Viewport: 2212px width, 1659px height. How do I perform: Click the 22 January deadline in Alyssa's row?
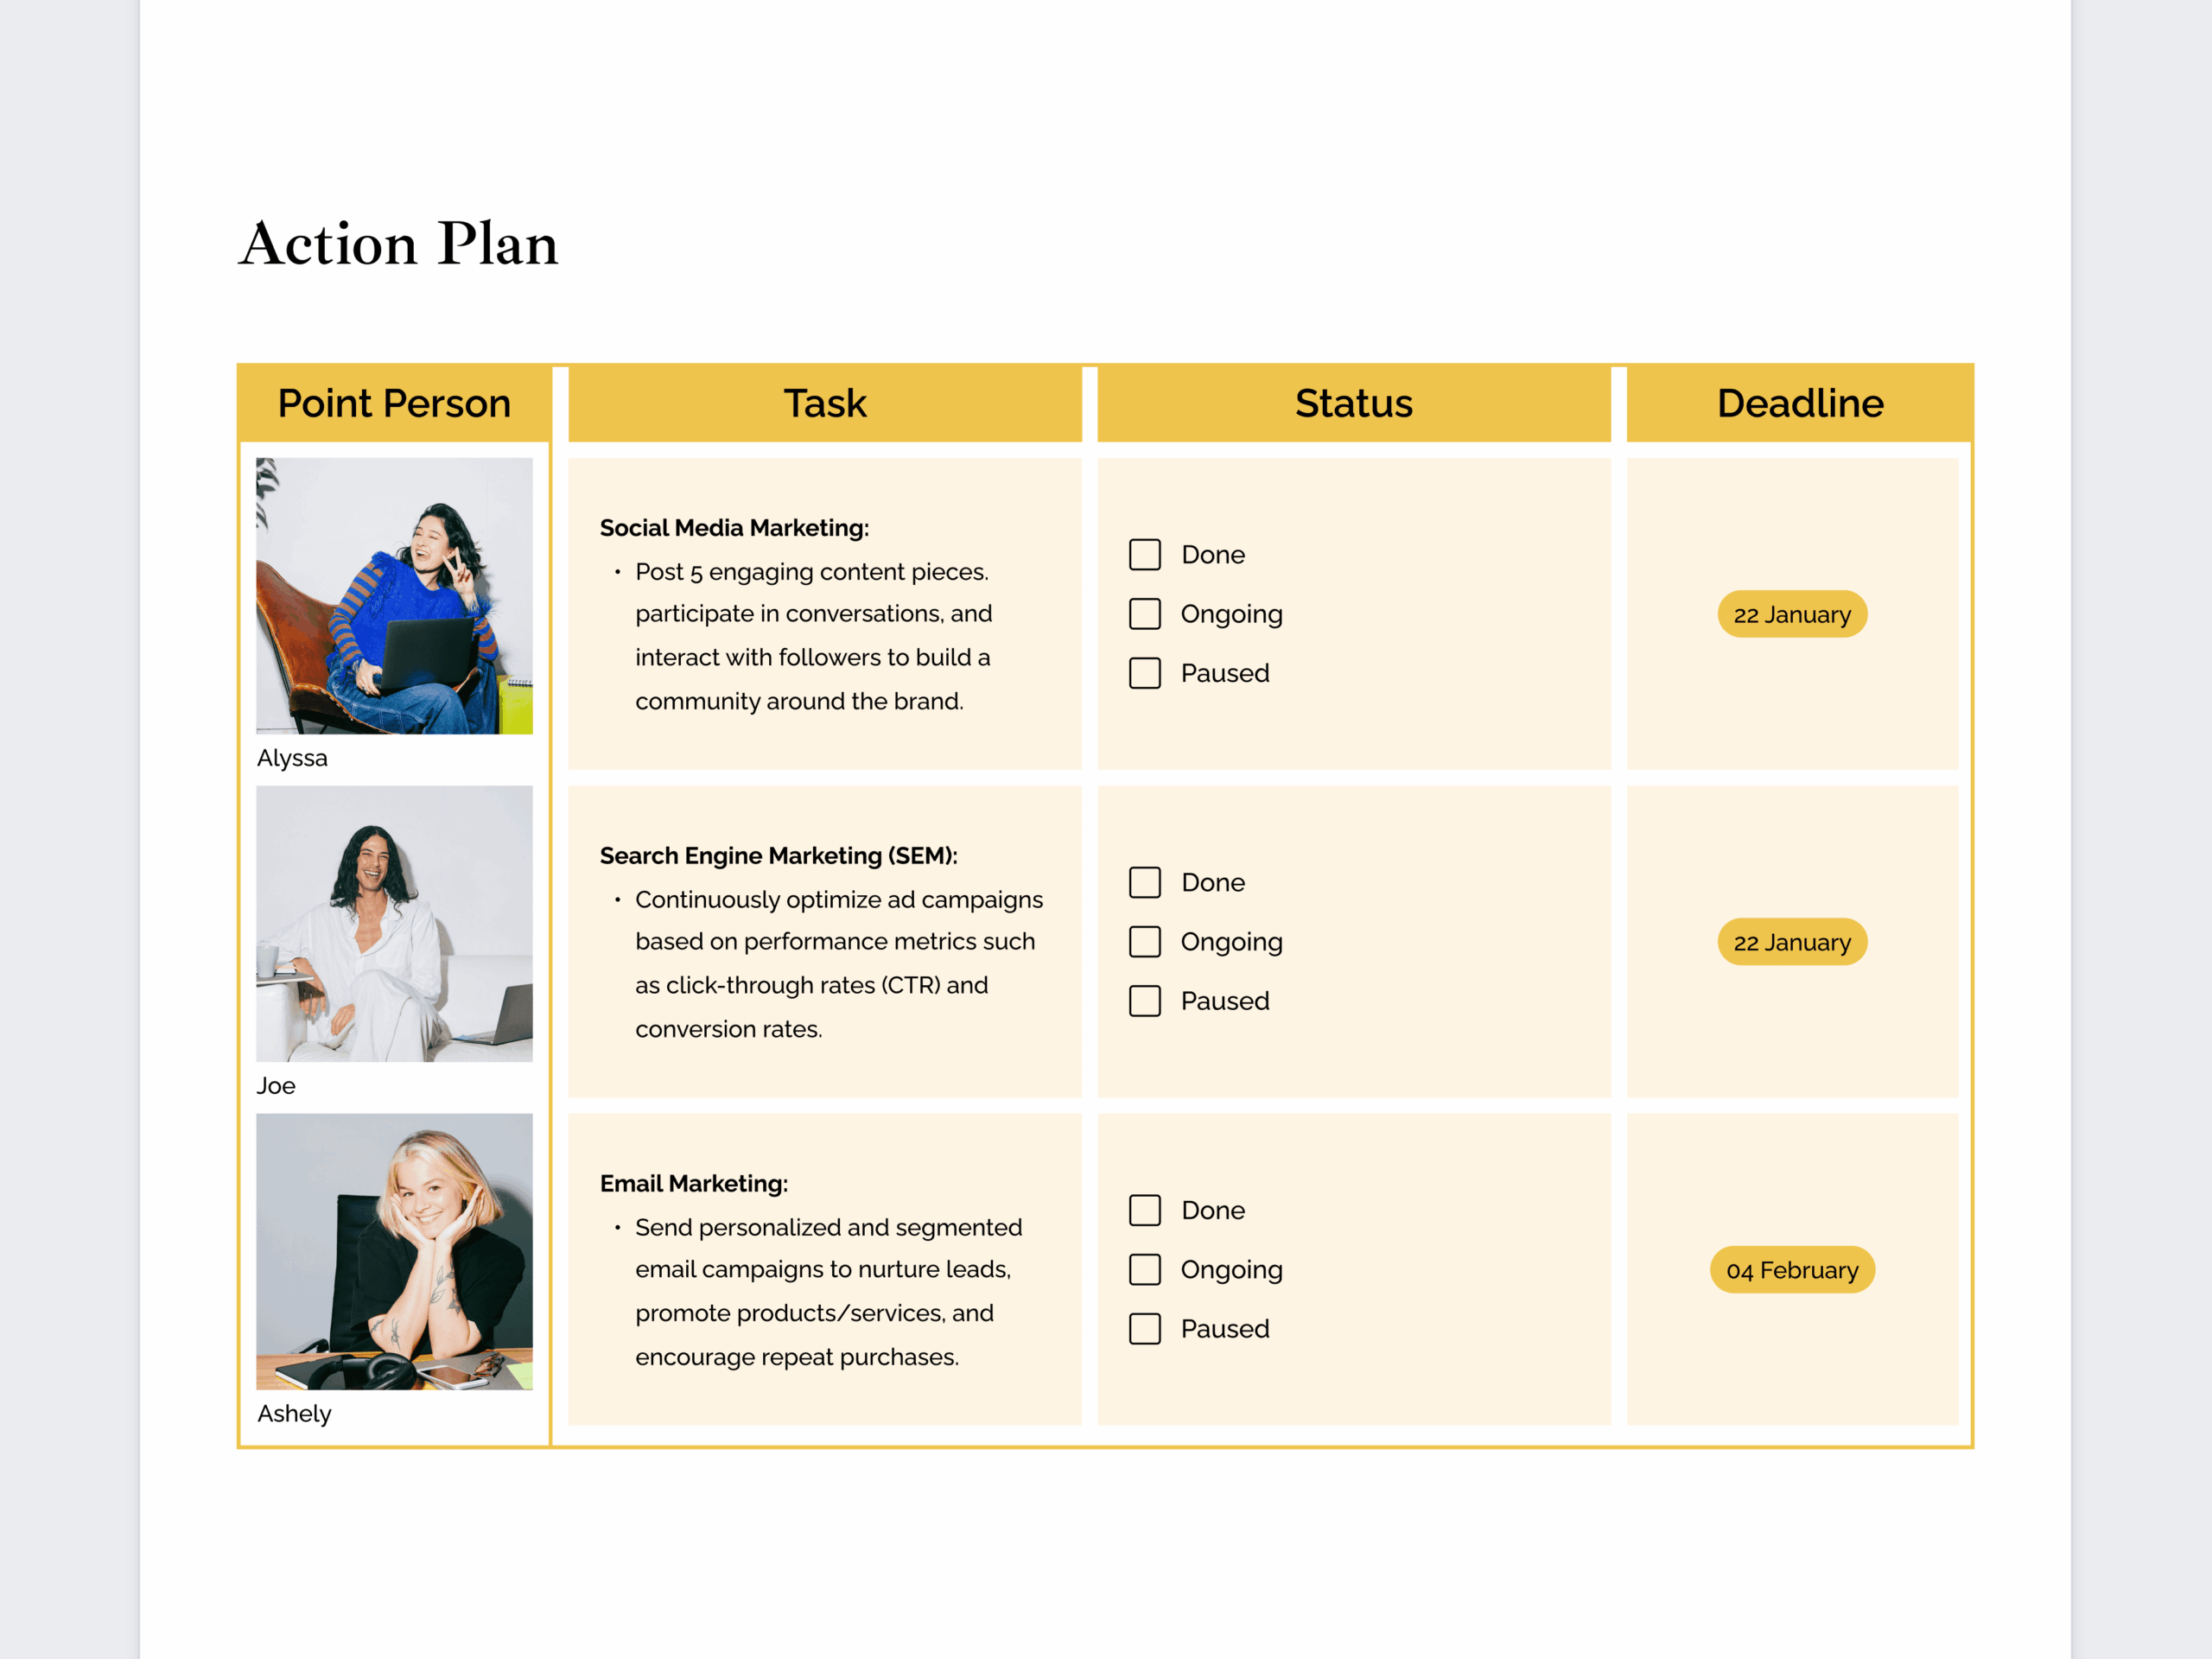click(1792, 614)
